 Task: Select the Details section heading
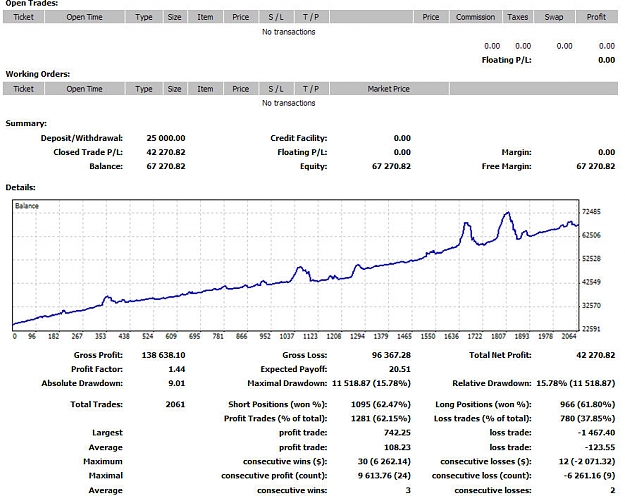pos(20,187)
